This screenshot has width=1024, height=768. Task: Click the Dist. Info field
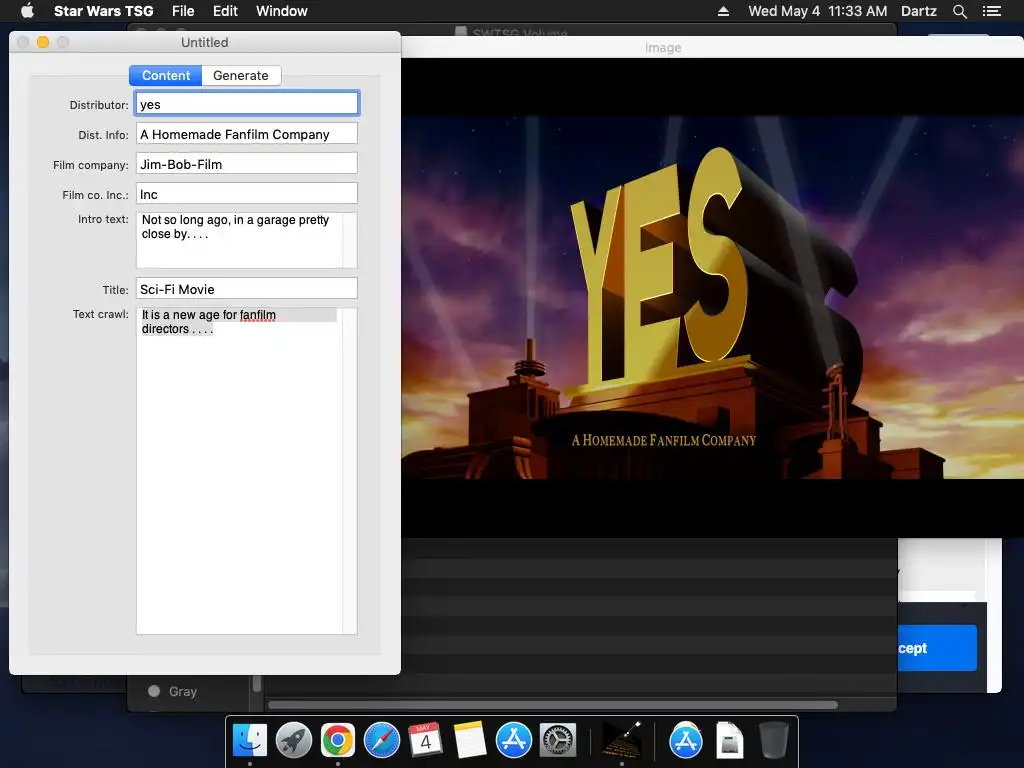tap(247, 134)
